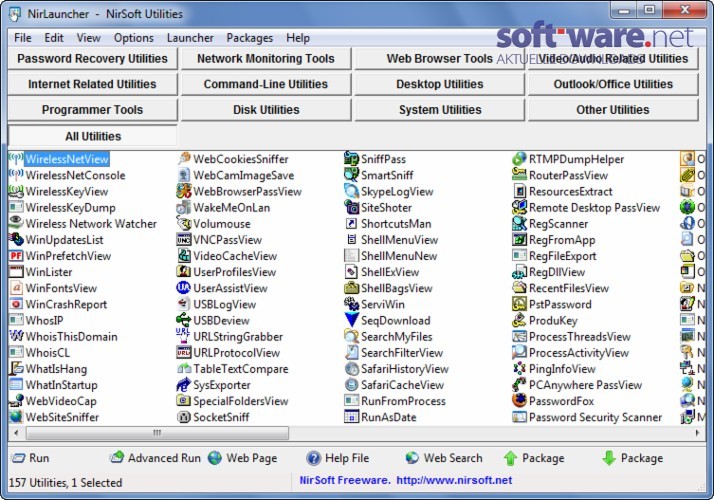Viewport: 714px width, 500px height.
Task: Open the File menu
Action: (x=23, y=38)
